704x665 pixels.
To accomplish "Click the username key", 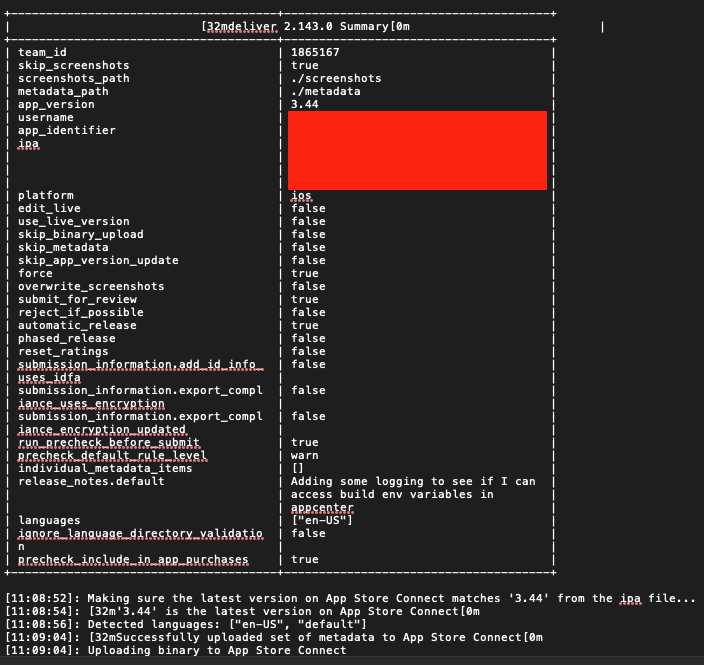I will (x=46, y=118).
